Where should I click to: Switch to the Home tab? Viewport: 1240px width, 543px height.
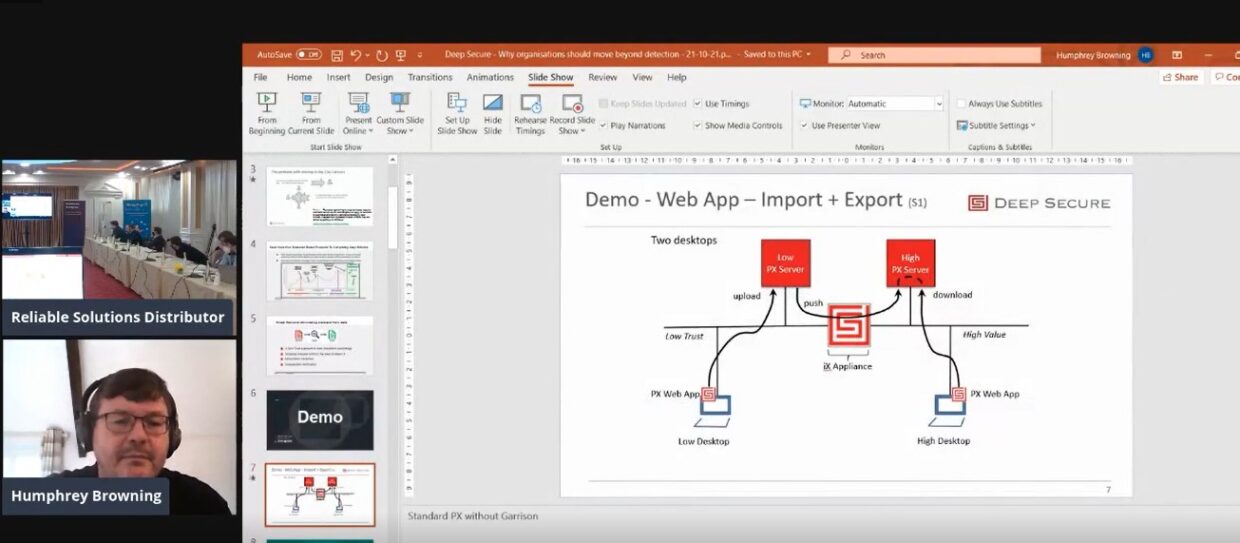tap(299, 77)
